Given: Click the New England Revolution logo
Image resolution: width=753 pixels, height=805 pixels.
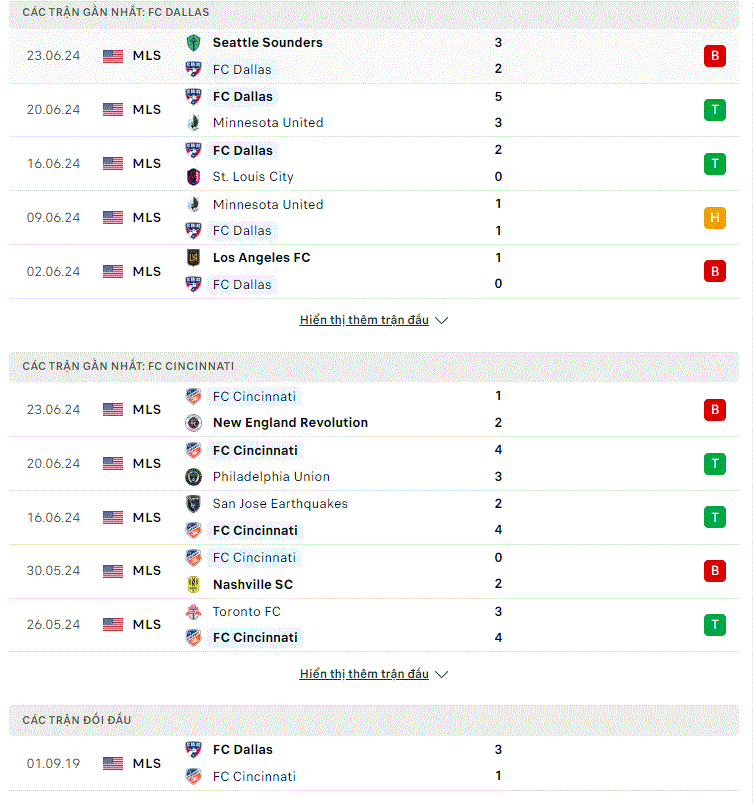Looking at the screenshot, I should [x=194, y=423].
